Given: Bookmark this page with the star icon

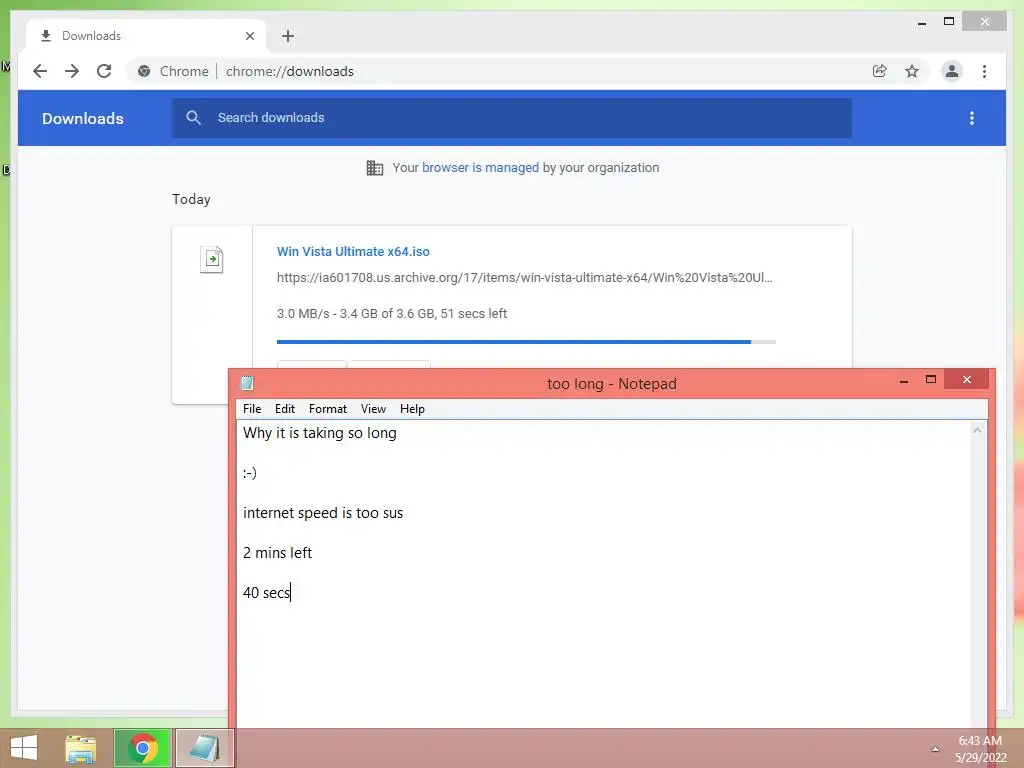Looking at the screenshot, I should [x=912, y=71].
